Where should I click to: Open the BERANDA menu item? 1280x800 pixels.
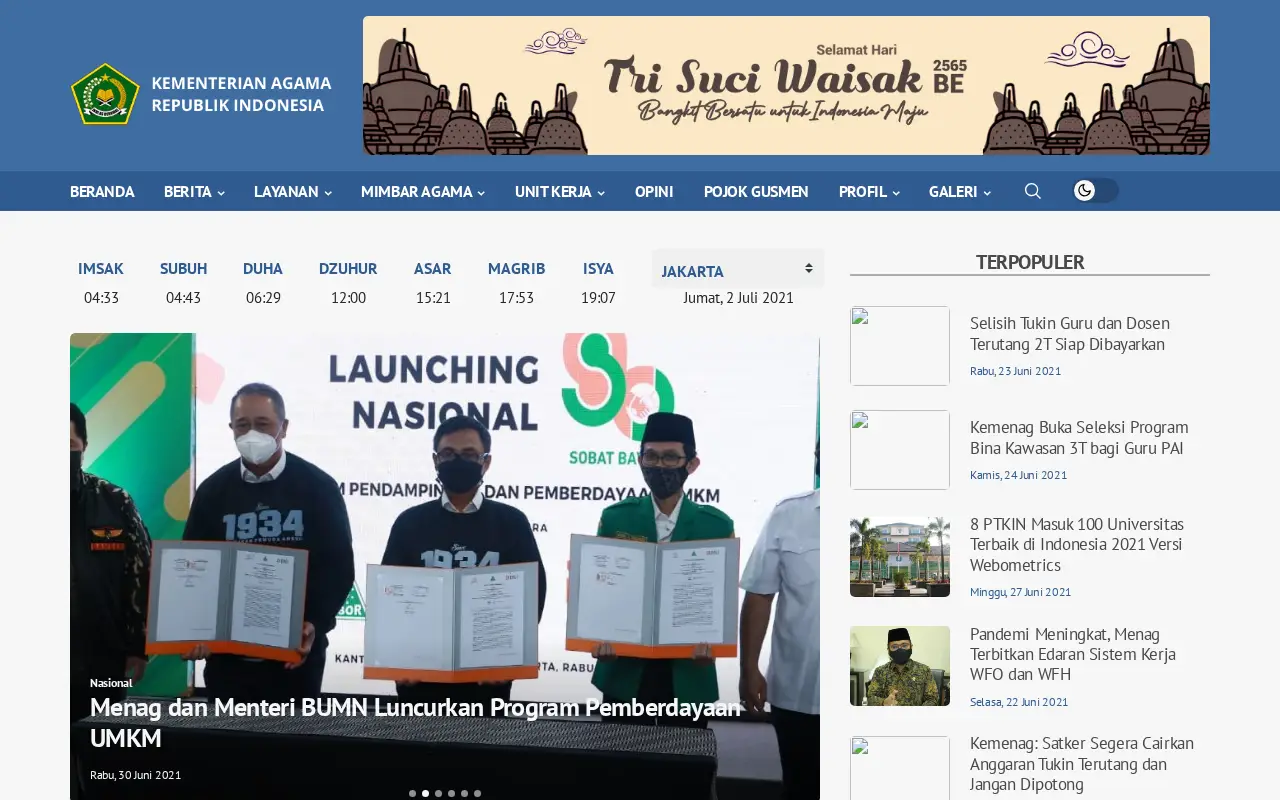[x=102, y=191]
